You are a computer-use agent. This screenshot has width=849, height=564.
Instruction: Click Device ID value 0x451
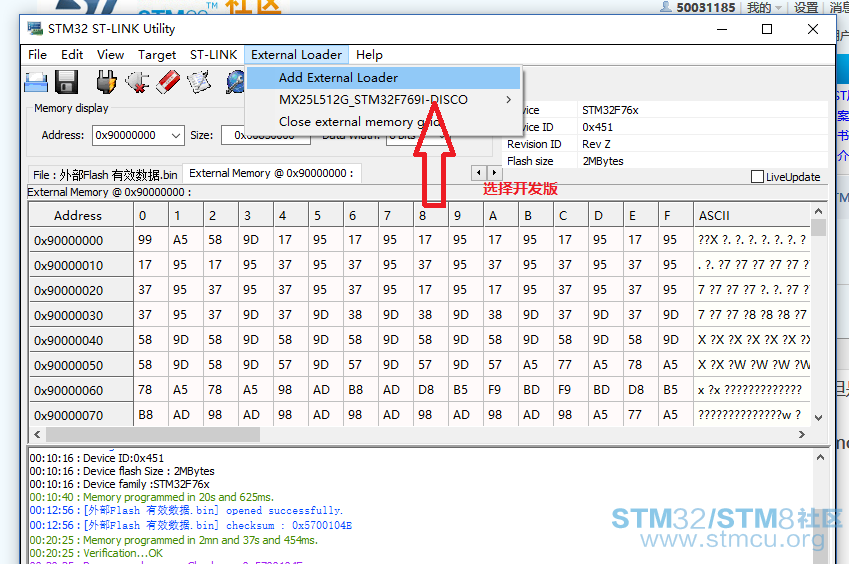coord(597,127)
